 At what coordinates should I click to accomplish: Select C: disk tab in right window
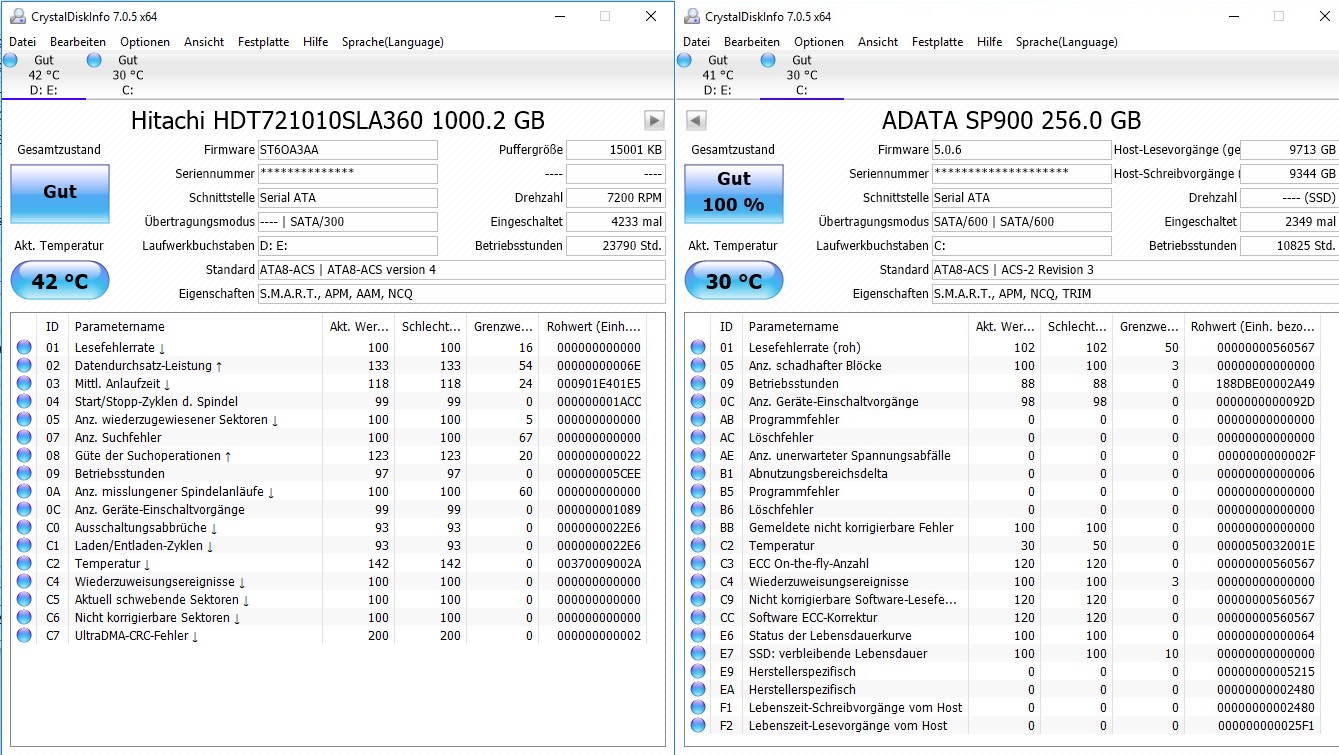[801, 75]
